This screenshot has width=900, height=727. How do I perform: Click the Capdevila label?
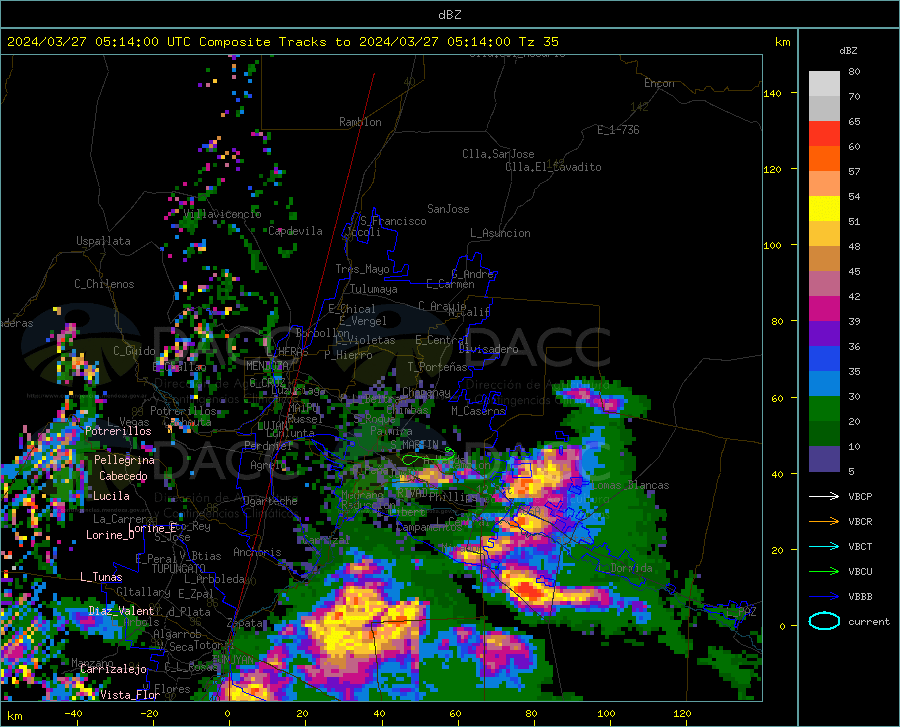coord(295,231)
